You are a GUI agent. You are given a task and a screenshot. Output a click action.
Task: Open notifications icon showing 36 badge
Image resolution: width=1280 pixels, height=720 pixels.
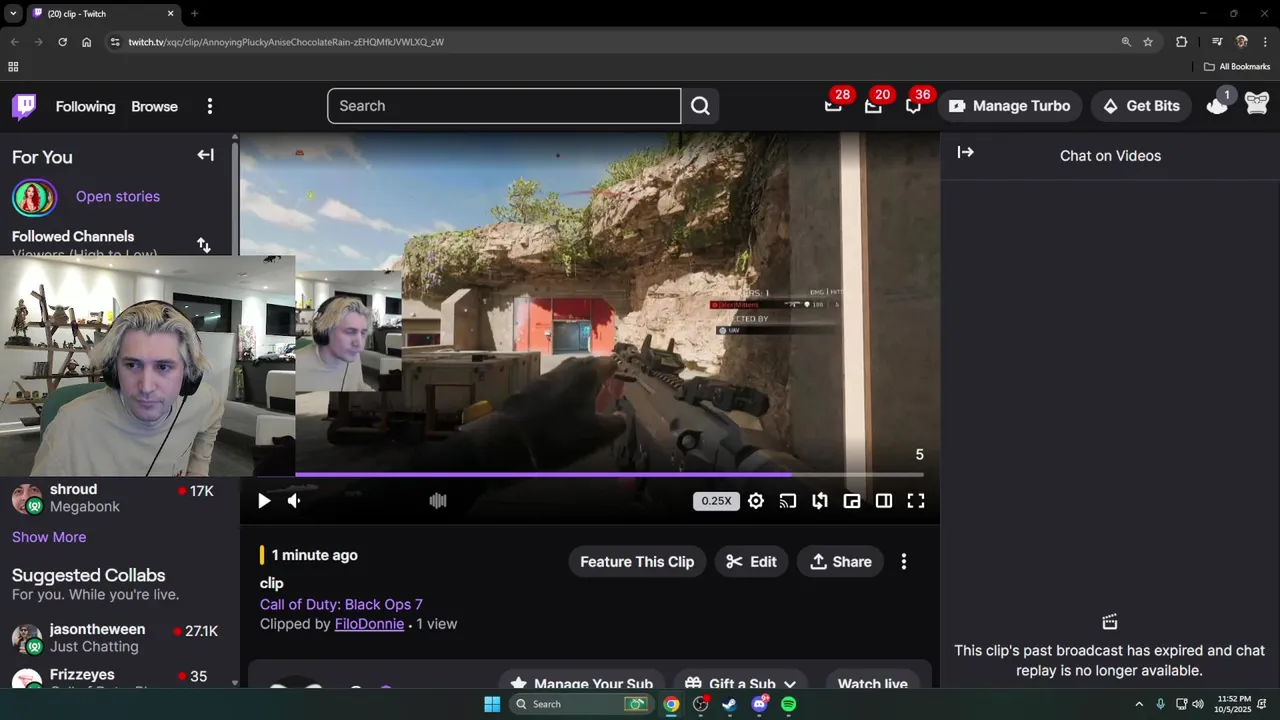(913, 105)
